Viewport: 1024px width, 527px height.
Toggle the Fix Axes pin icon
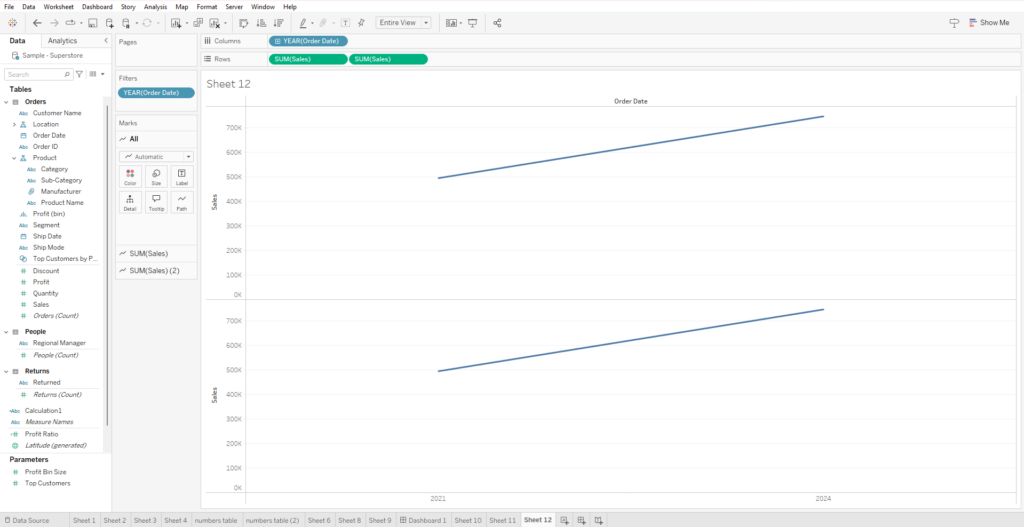click(x=361, y=23)
